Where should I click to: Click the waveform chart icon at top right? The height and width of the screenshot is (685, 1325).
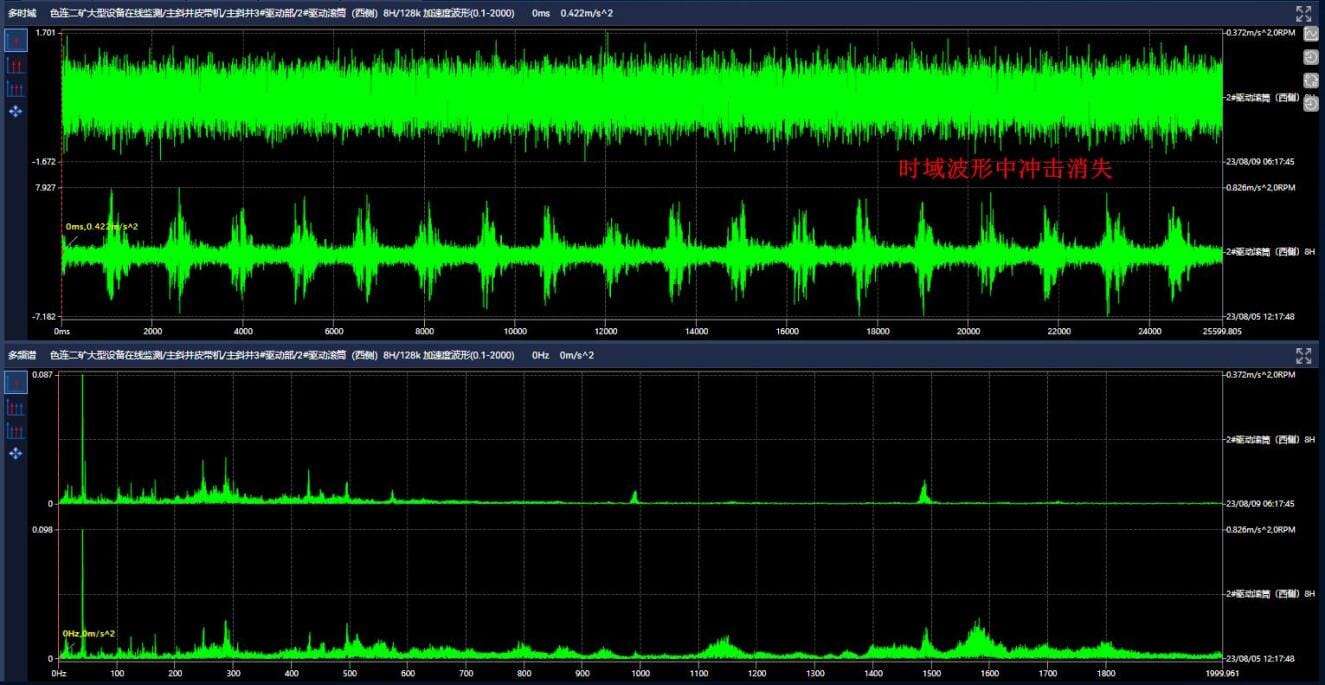tap(1311, 35)
